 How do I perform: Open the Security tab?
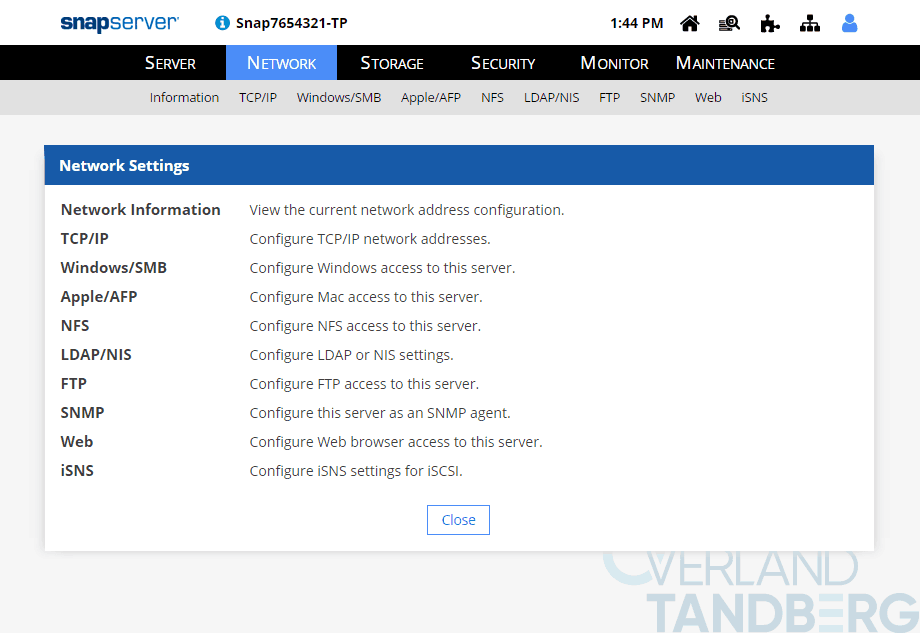(503, 63)
